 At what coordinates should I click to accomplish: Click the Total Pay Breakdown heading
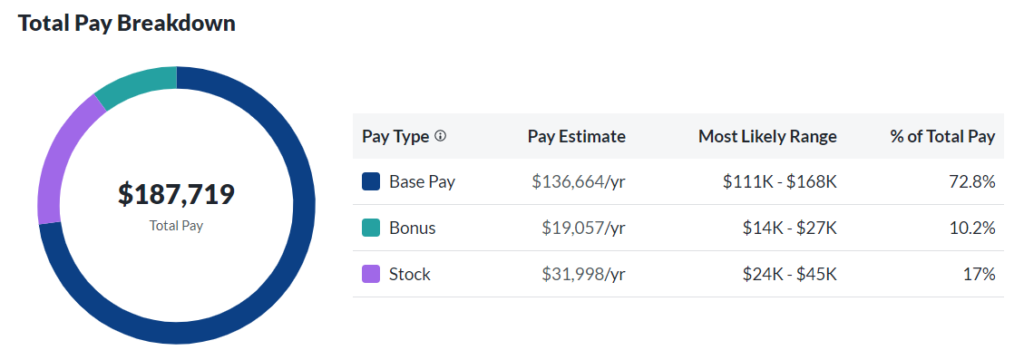tap(127, 24)
